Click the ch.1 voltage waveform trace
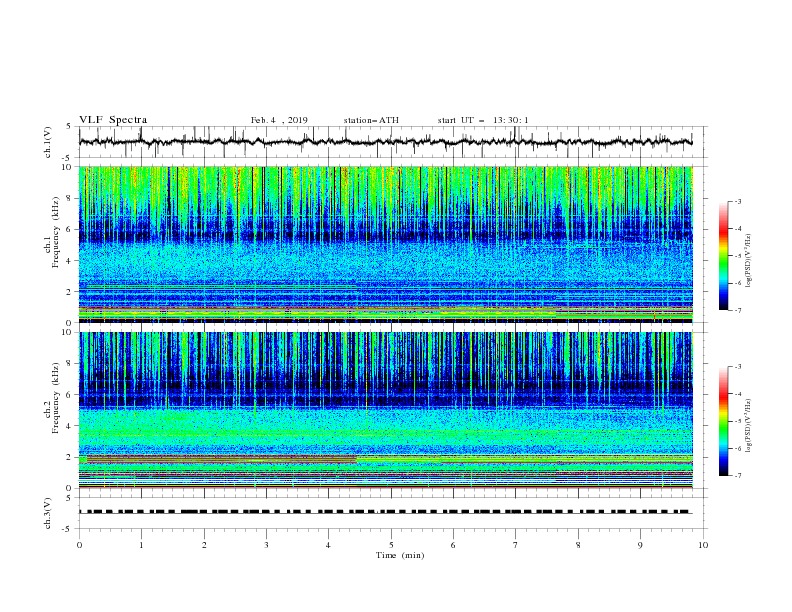The height and width of the screenshot is (612, 792). tap(385, 142)
